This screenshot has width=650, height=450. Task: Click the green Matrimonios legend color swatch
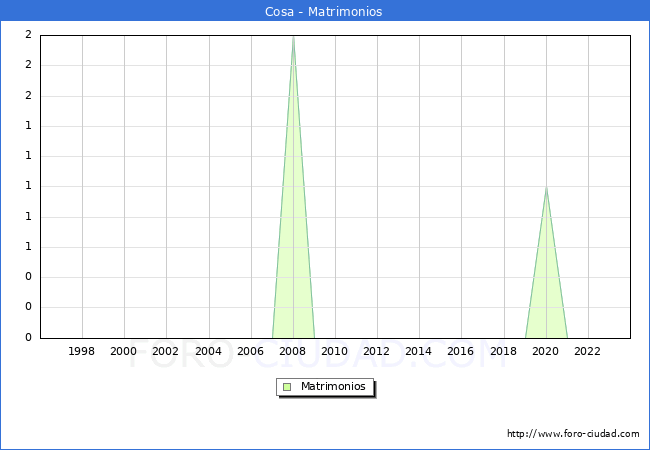coord(287,387)
